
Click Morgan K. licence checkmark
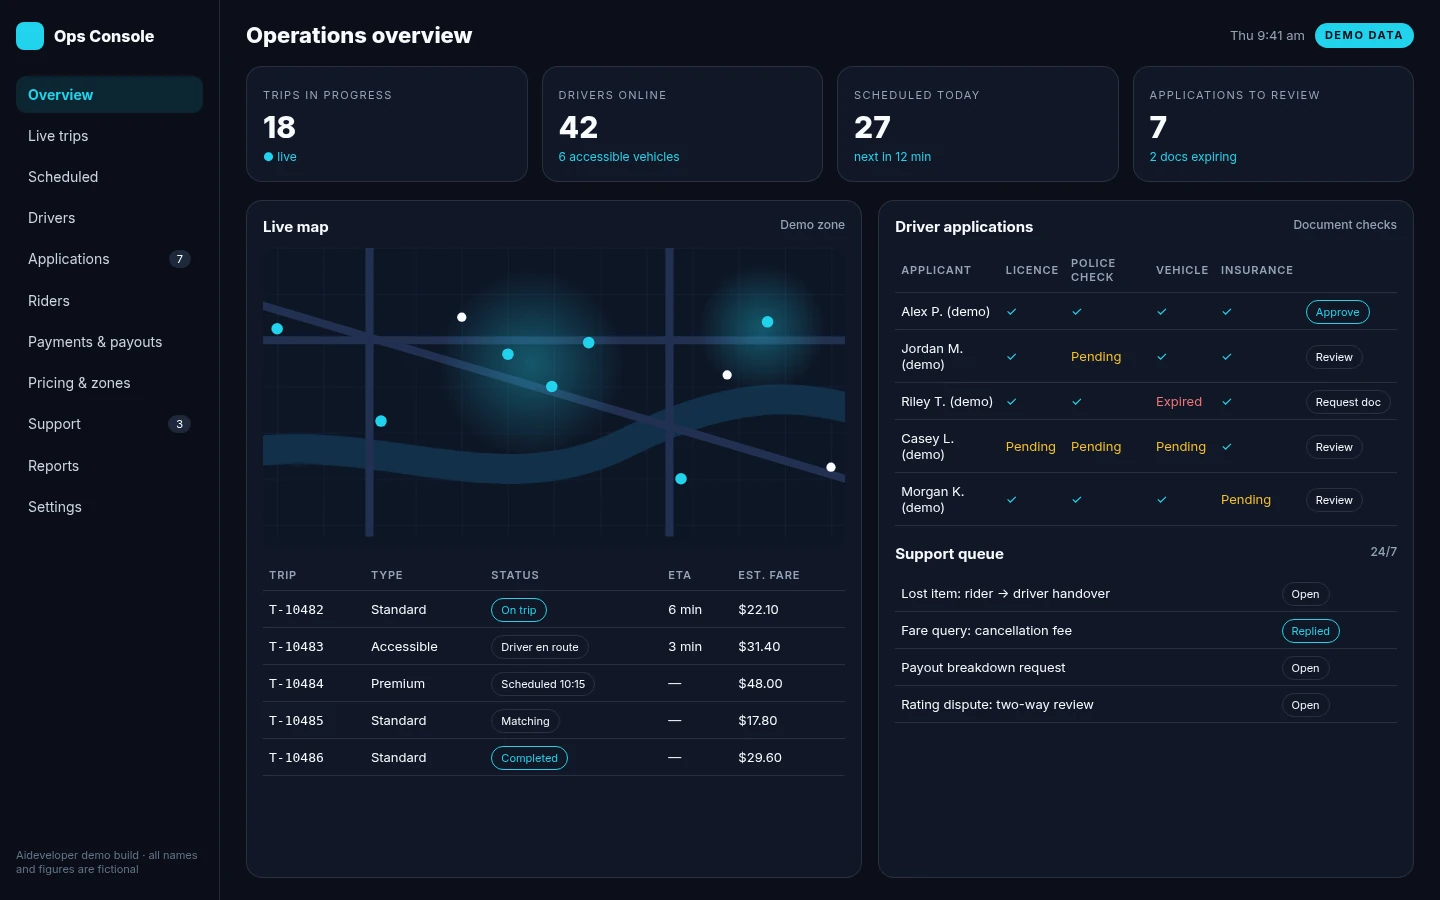(1011, 500)
